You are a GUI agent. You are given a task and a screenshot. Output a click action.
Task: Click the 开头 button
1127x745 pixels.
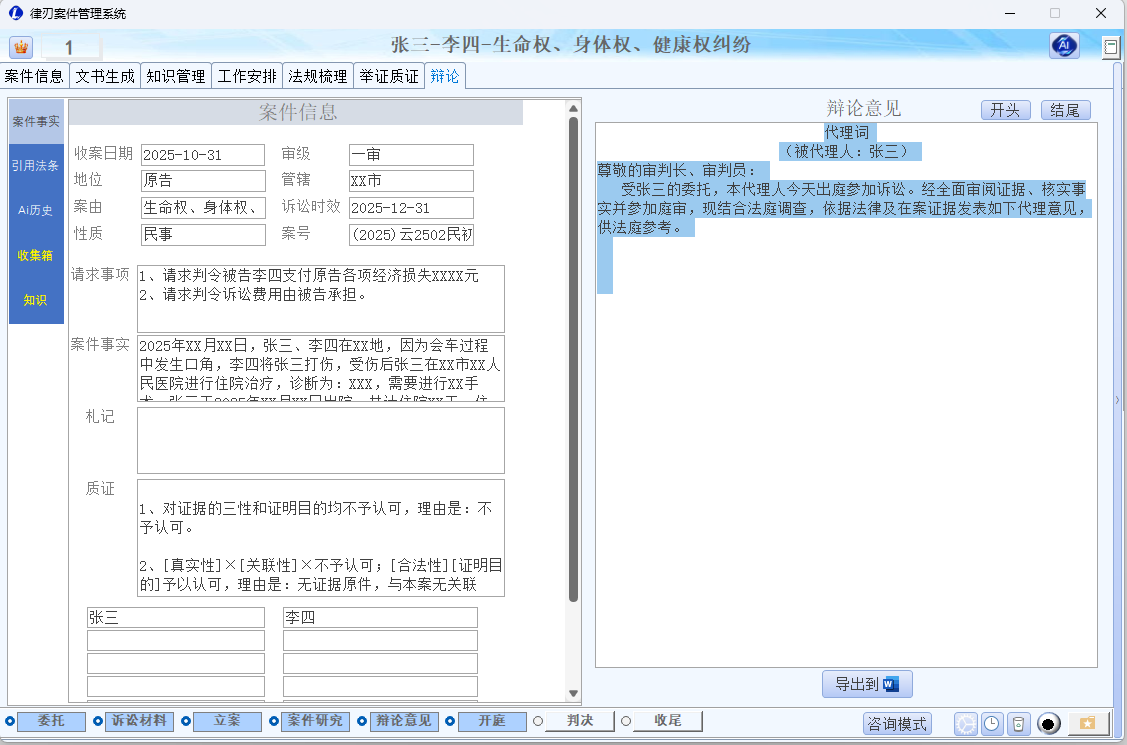pyautogui.click(x=1004, y=110)
